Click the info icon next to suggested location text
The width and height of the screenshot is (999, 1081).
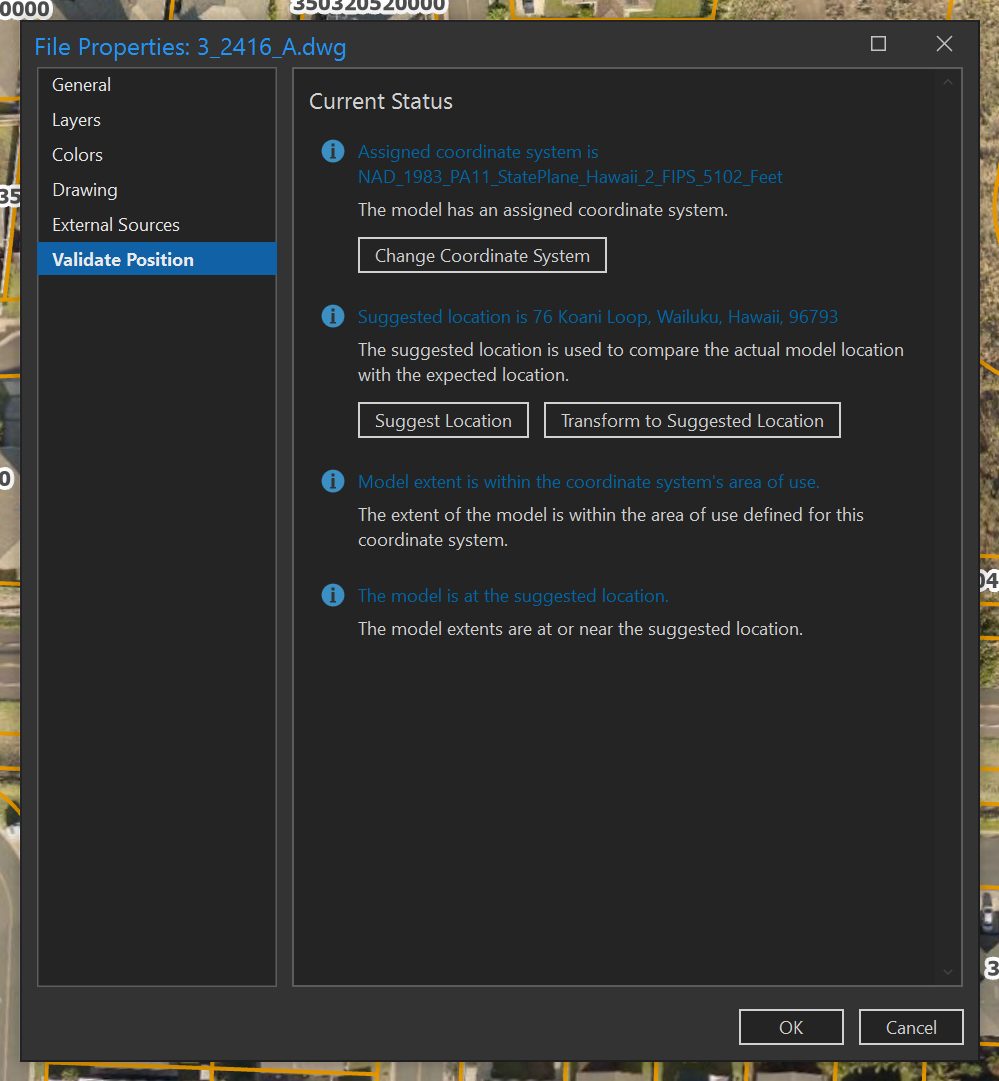tap(332, 316)
